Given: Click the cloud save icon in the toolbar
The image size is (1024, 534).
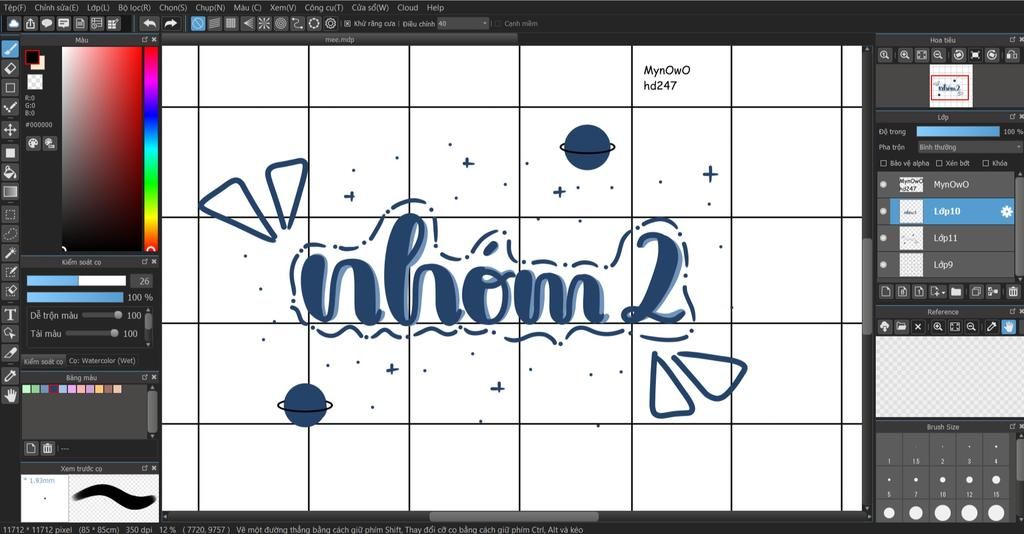Looking at the screenshot, I should click(13, 24).
